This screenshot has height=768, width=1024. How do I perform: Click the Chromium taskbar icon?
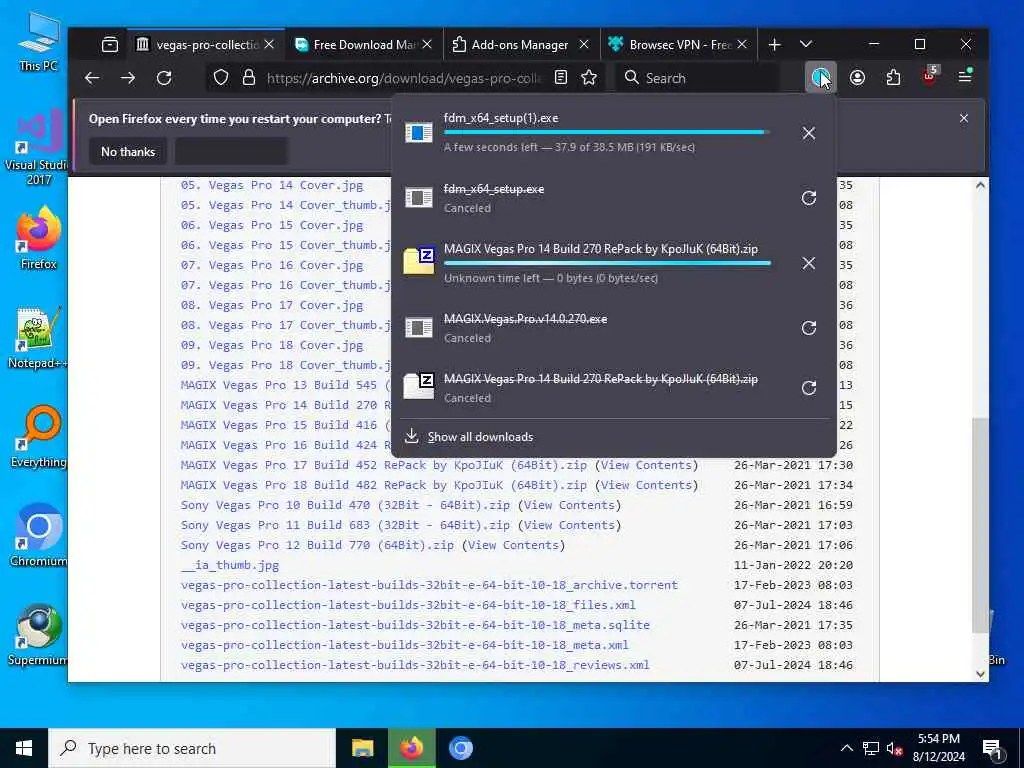click(x=460, y=748)
